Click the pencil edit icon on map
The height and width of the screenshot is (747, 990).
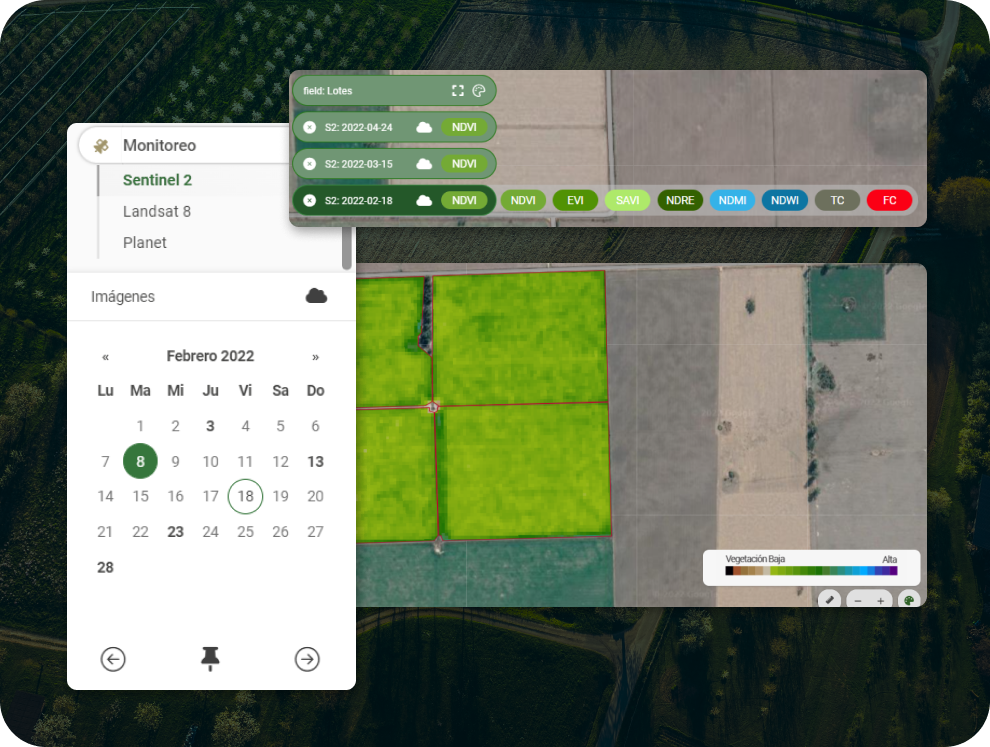pos(830,599)
